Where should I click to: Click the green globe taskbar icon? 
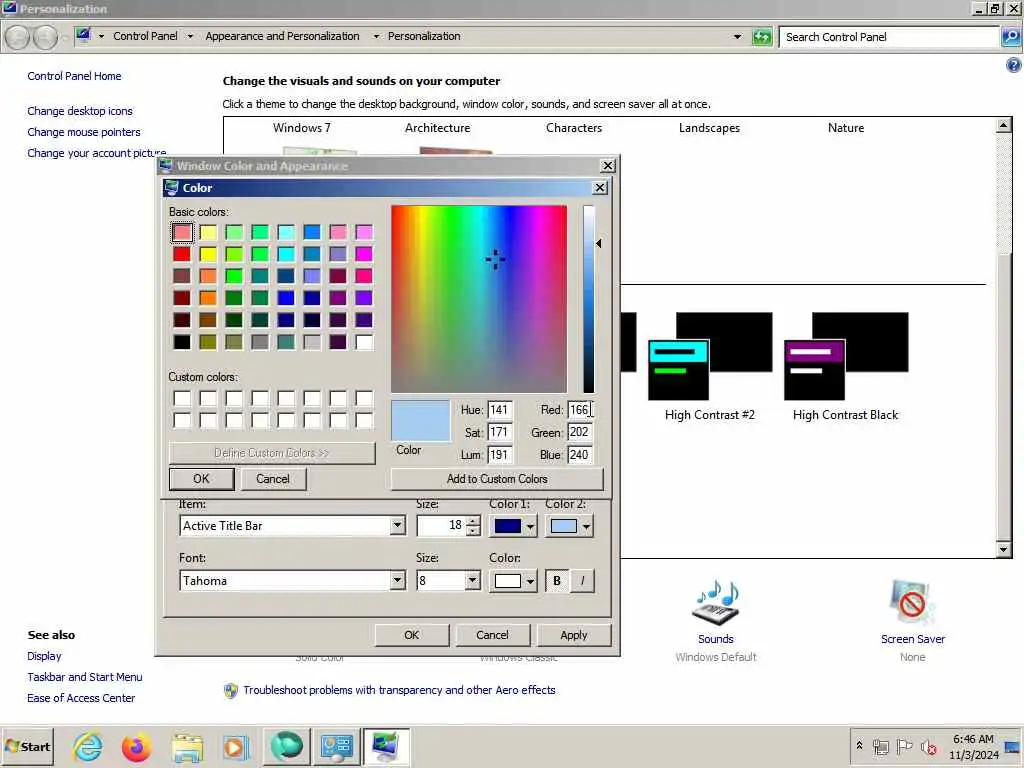click(286, 746)
